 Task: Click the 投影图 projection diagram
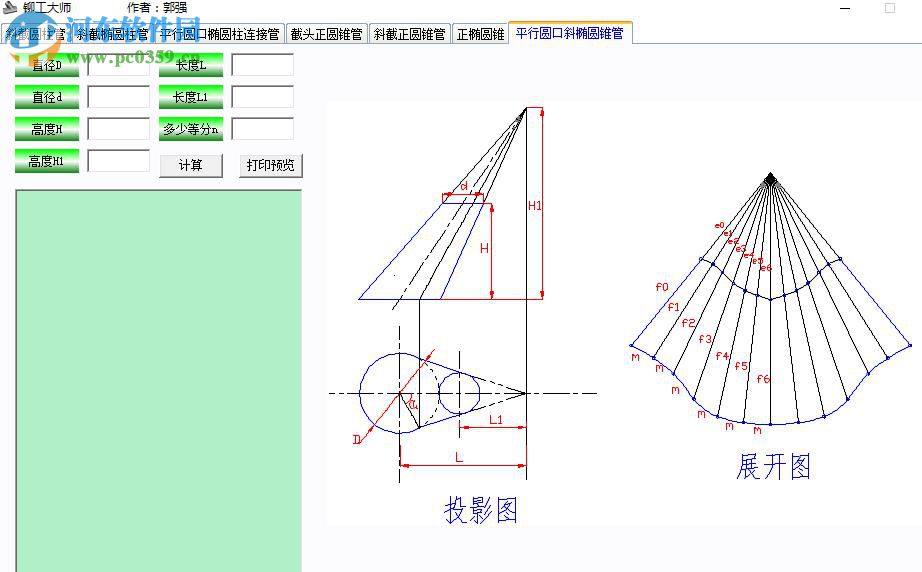point(465,294)
